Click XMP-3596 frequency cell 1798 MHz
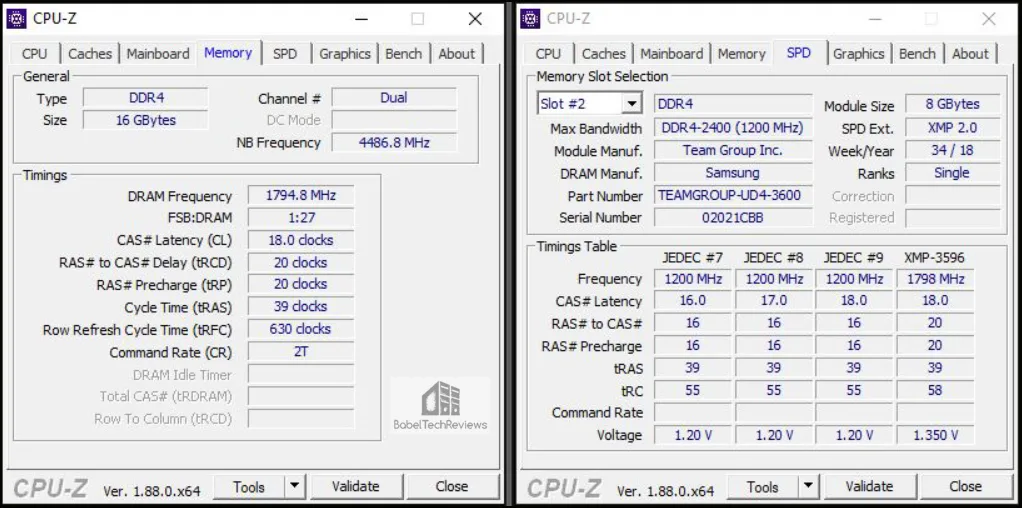 (935, 278)
